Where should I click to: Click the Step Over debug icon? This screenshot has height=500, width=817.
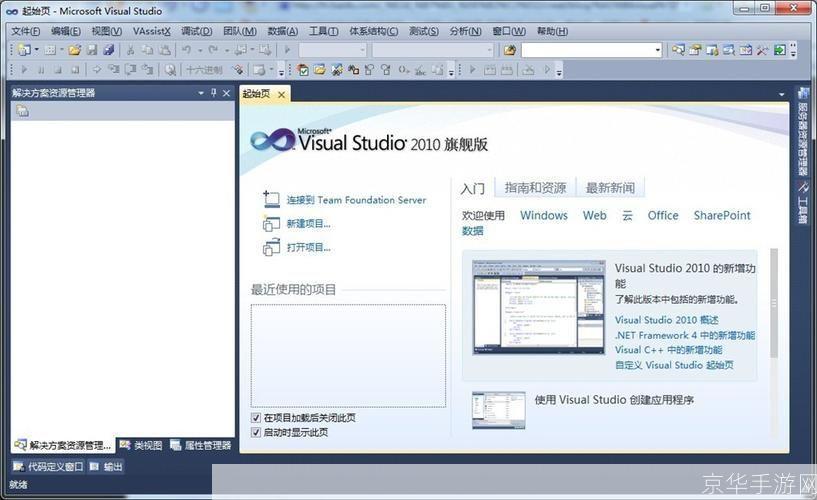pos(130,69)
